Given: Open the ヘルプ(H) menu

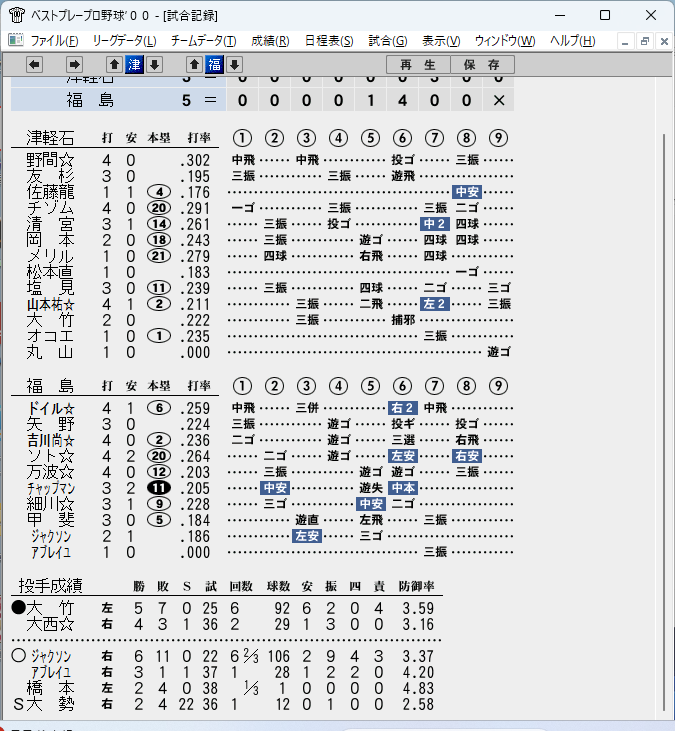Looking at the screenshot, I should 572,41.
